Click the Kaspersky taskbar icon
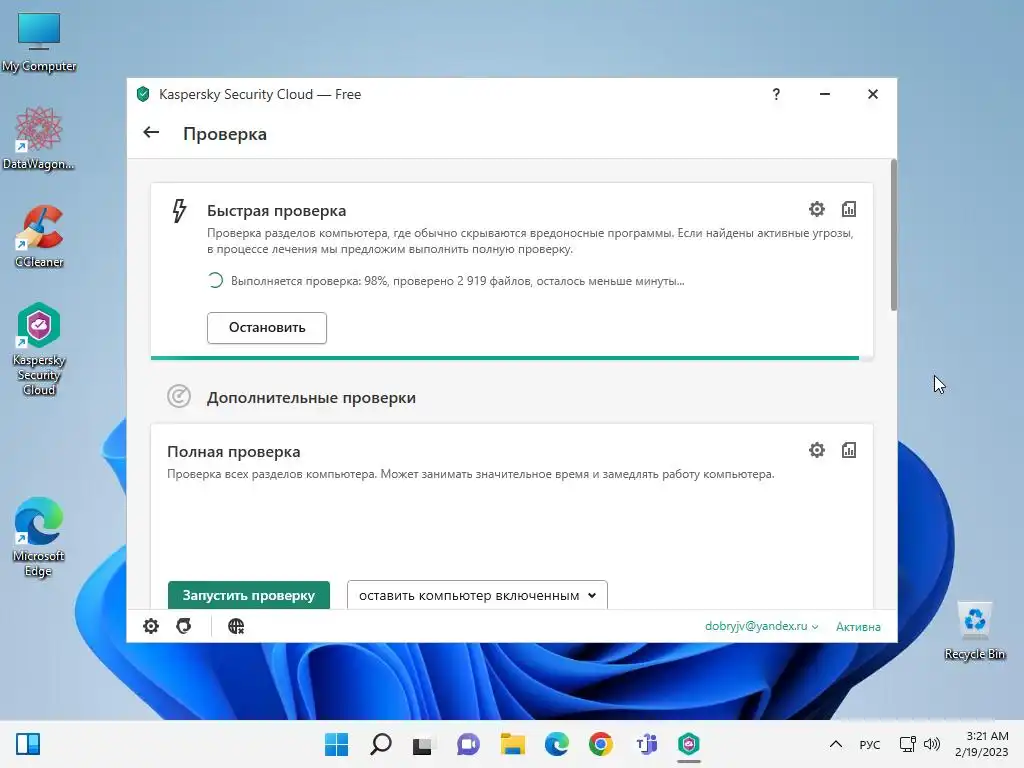1024x768 pixels. click(689, 744)
